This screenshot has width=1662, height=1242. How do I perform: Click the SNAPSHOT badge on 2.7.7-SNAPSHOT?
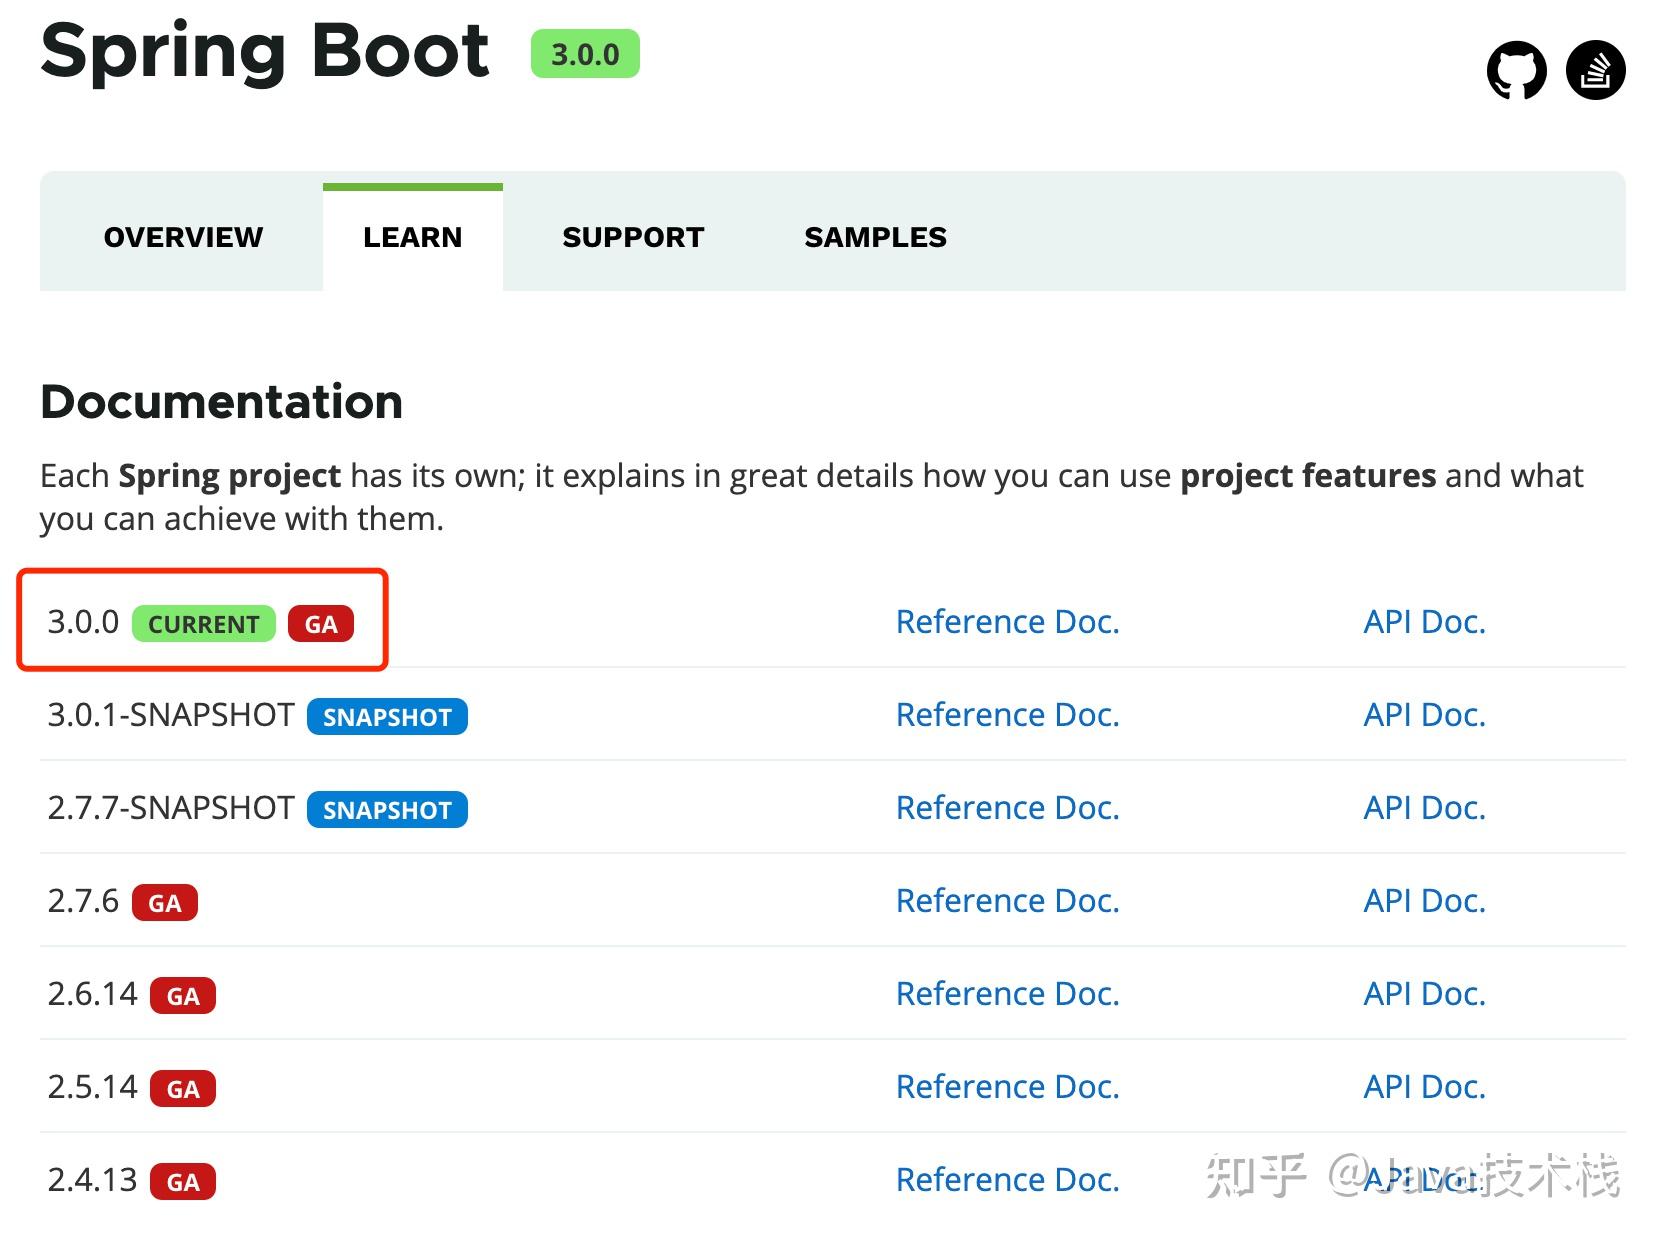click(x=387, y=810)
